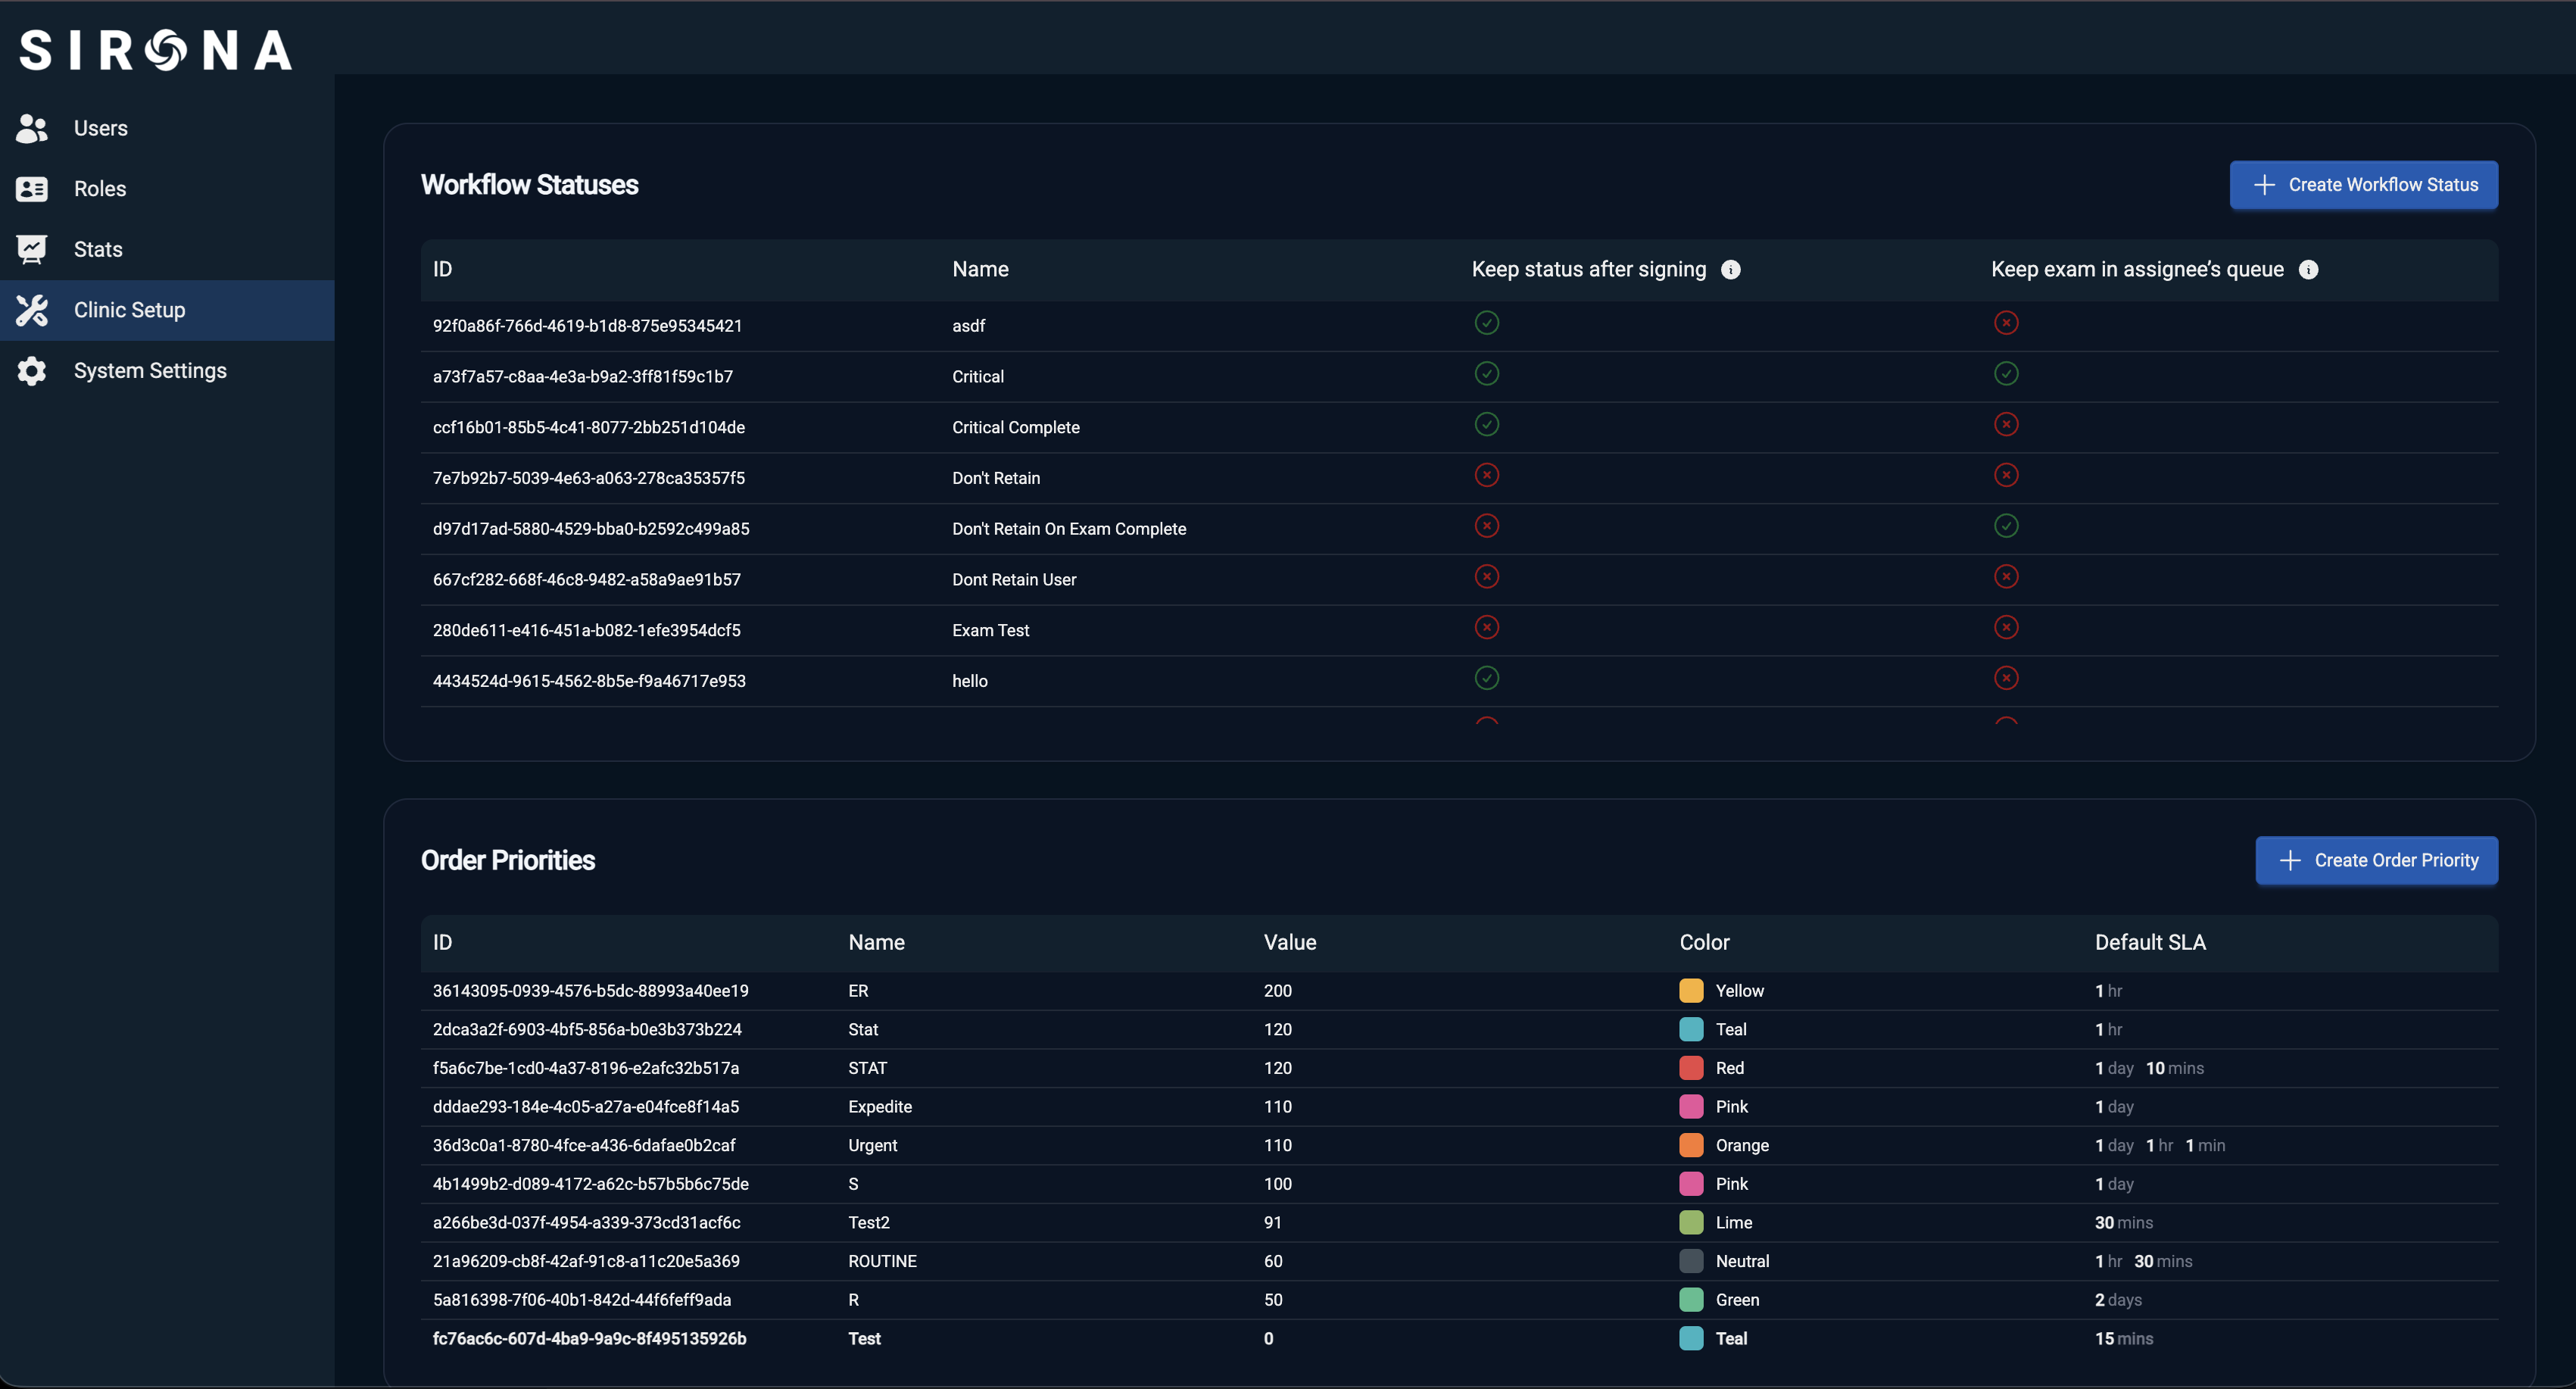
Task: Click the Green swatch for R
Action: tap(1692, 1300)
